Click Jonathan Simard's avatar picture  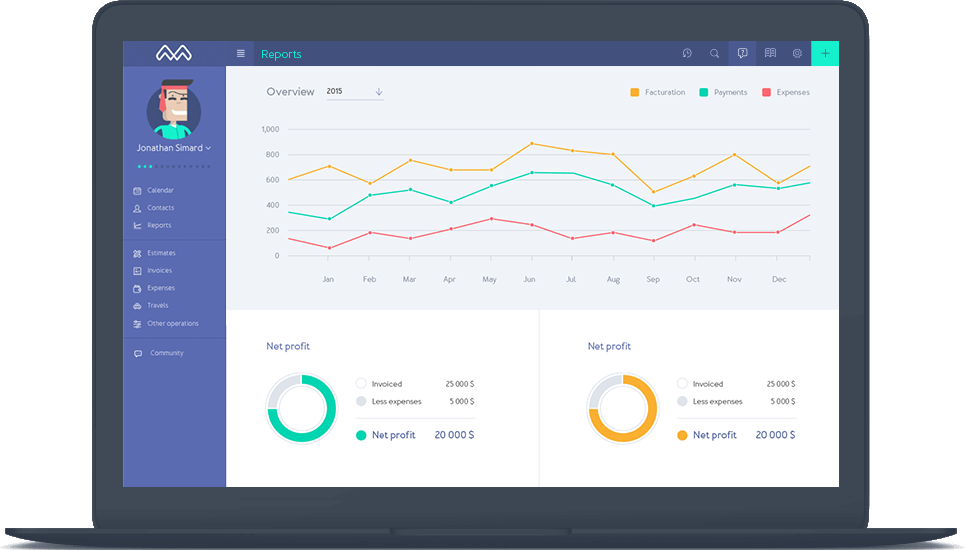click(x=174, y=110)
